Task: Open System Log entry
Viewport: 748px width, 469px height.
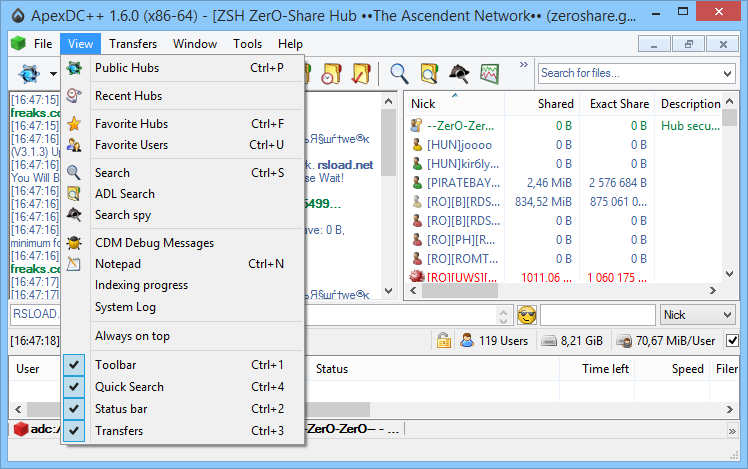Action: coord(183,307)
